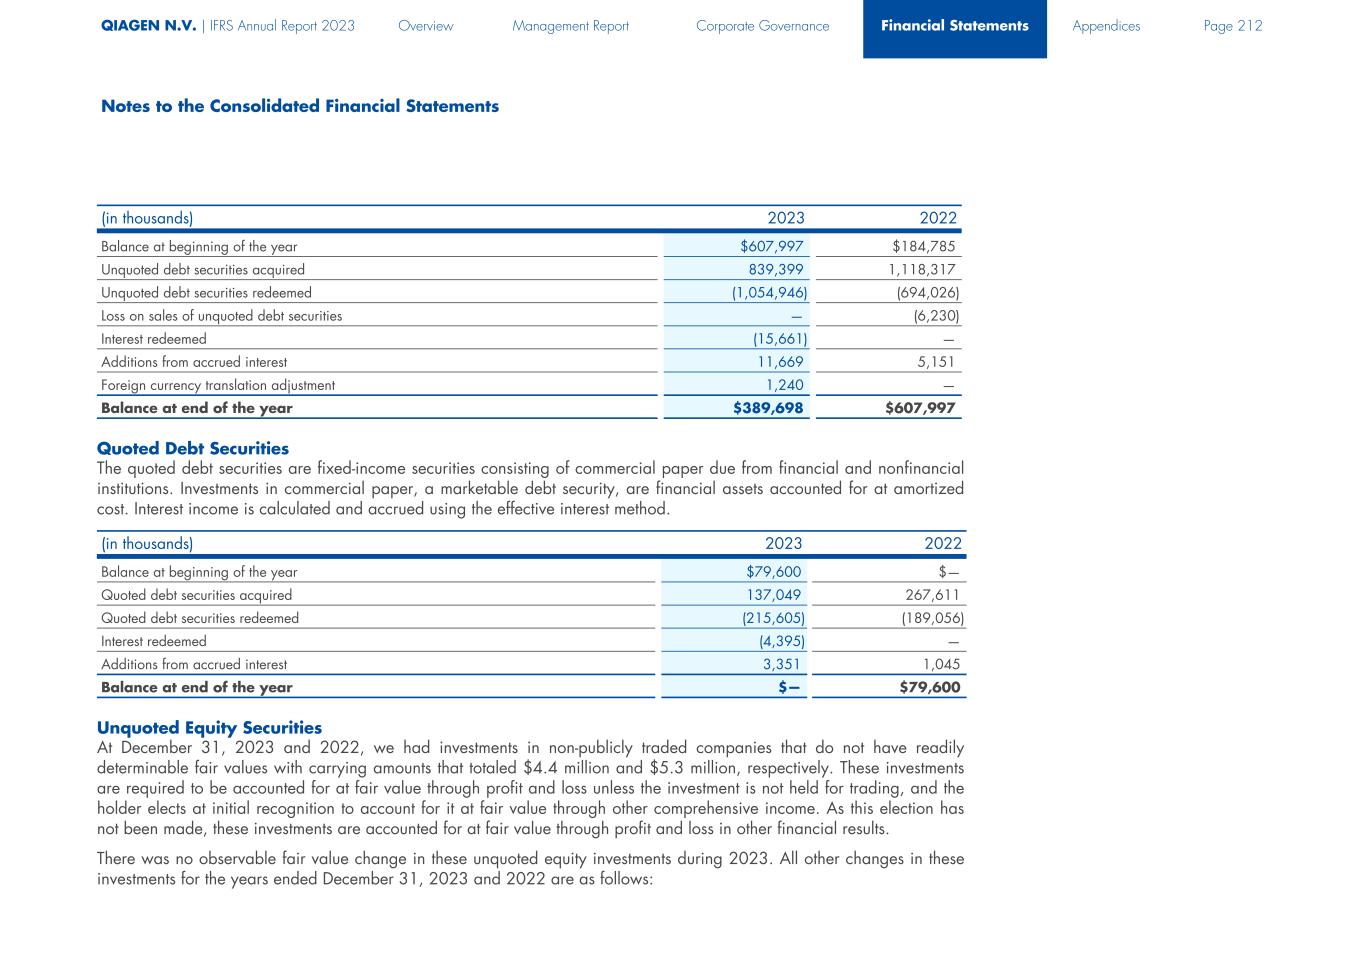
Task: Click the Unquoted Equity Securities heading
Action: (209, 728)
